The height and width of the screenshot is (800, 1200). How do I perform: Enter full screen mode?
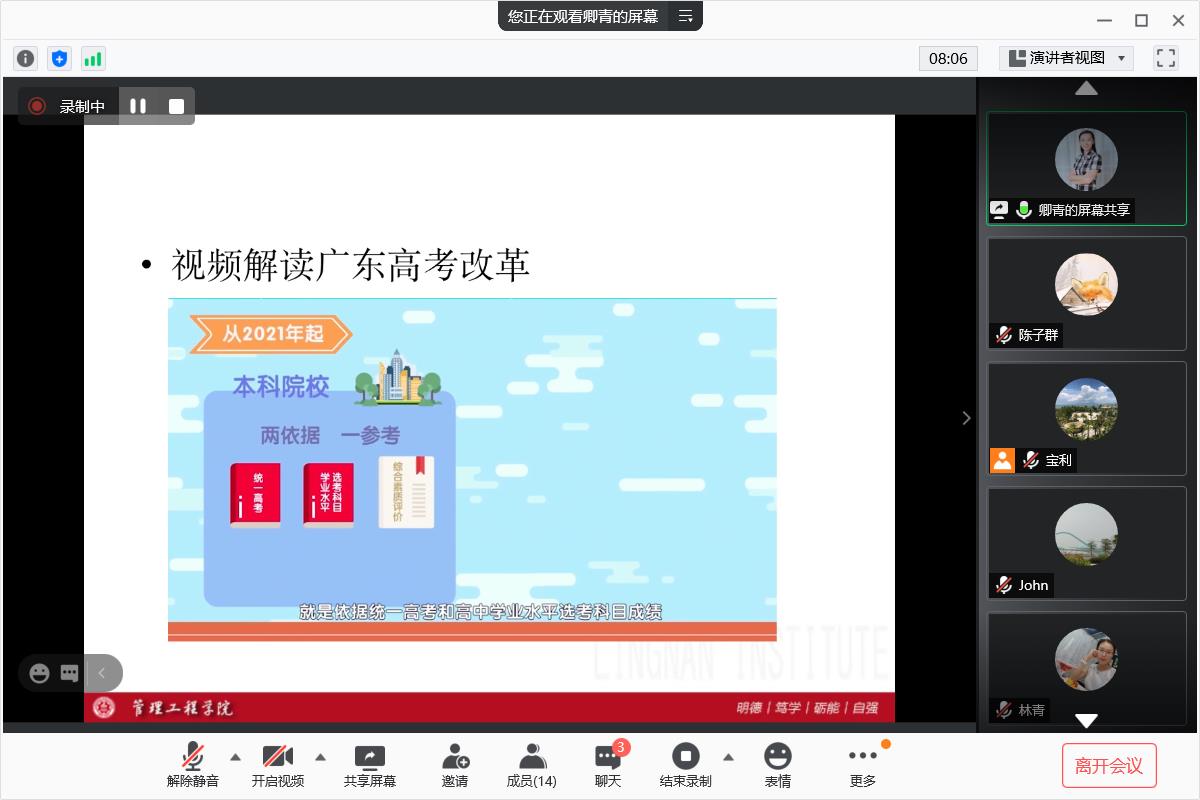[x=1166, y=58]
